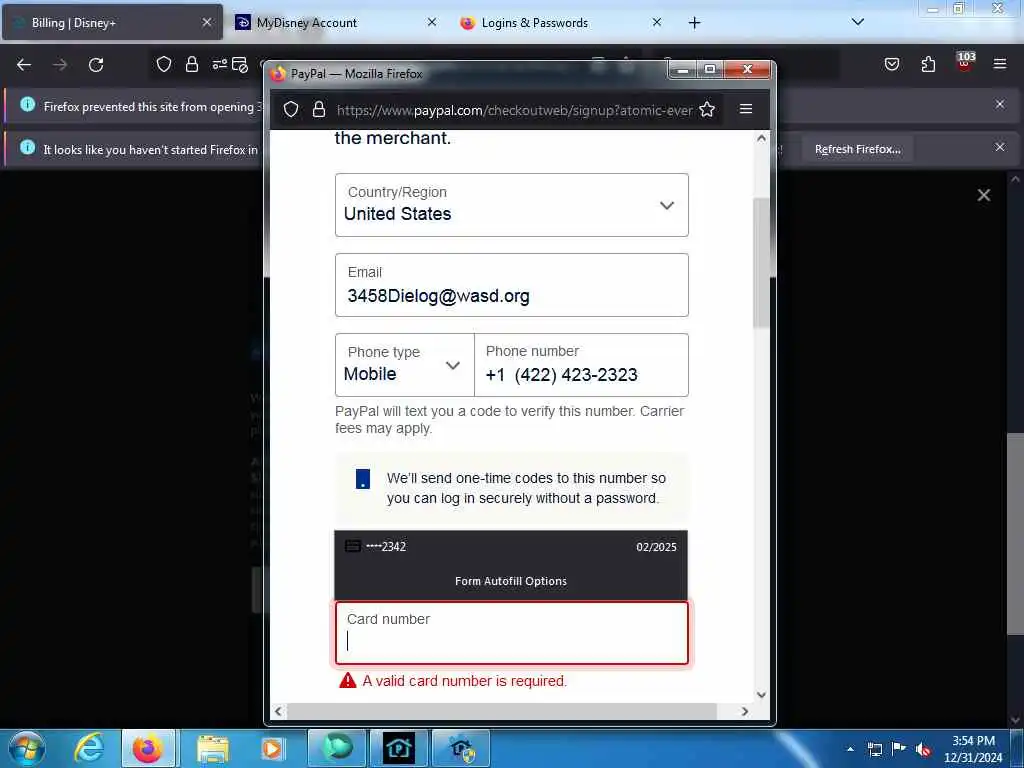Click the PayPal popup vertical scrollbar thumb
Screen dimensions: 1024x768
click(x=761, y=263)
